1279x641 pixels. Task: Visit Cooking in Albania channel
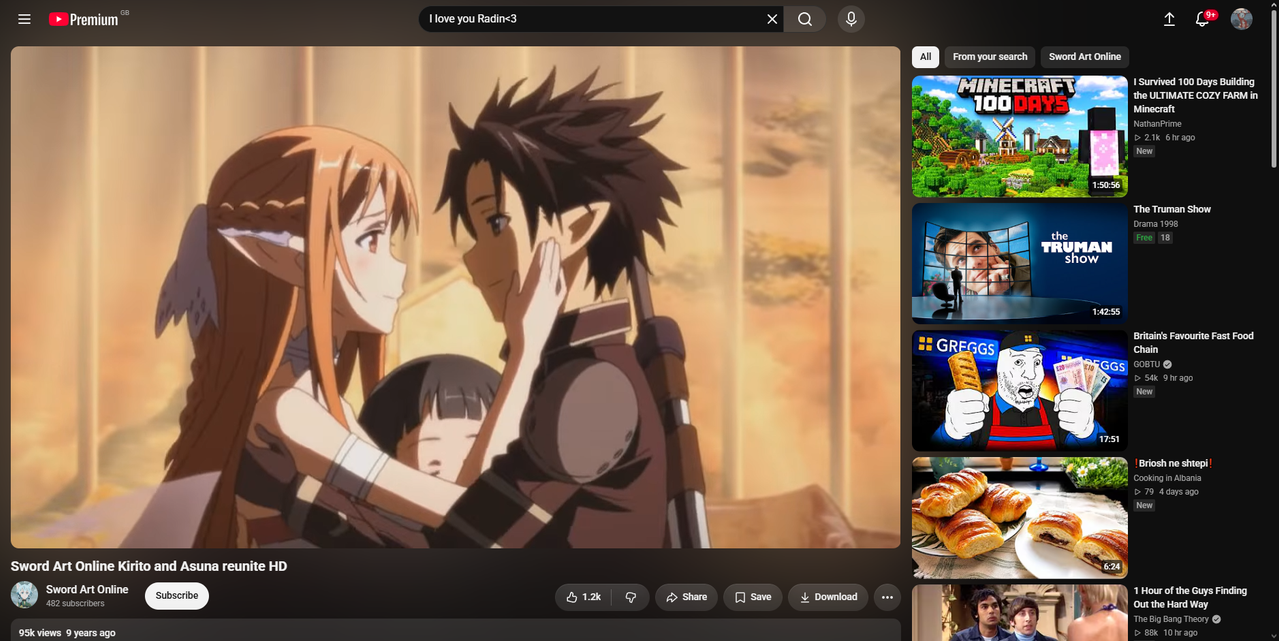pos(1167,478)
